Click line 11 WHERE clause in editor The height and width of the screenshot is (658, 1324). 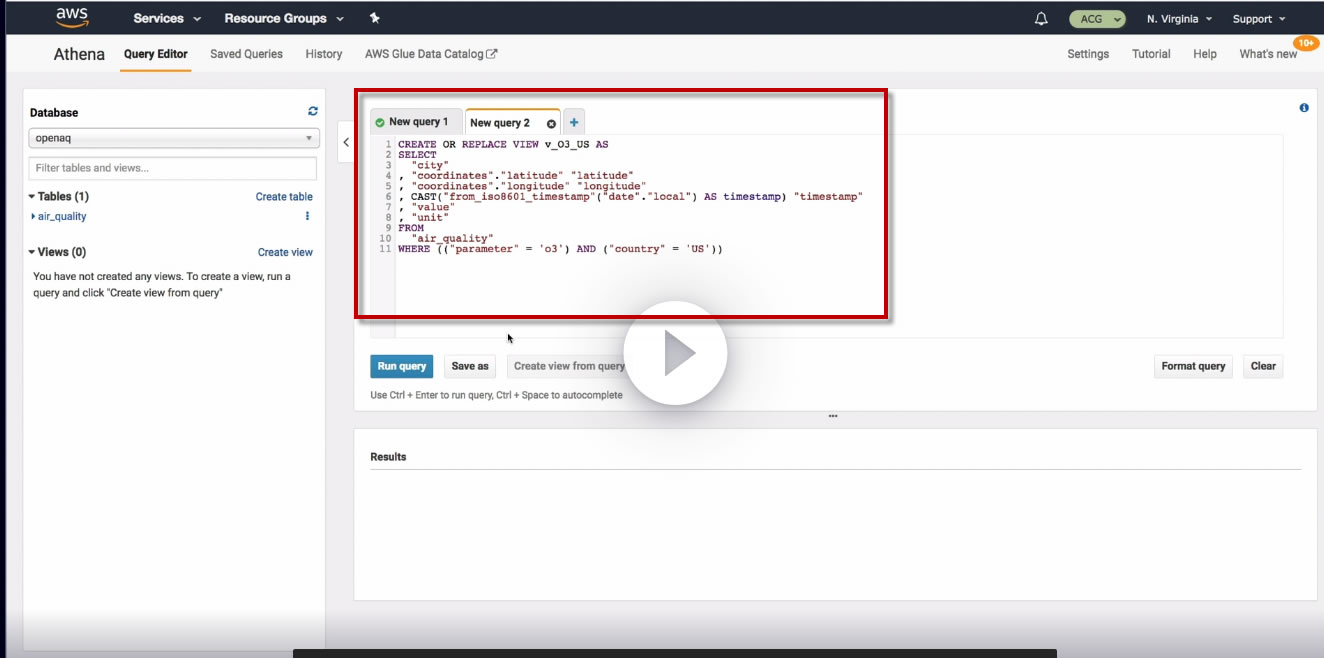coord(560,248)
